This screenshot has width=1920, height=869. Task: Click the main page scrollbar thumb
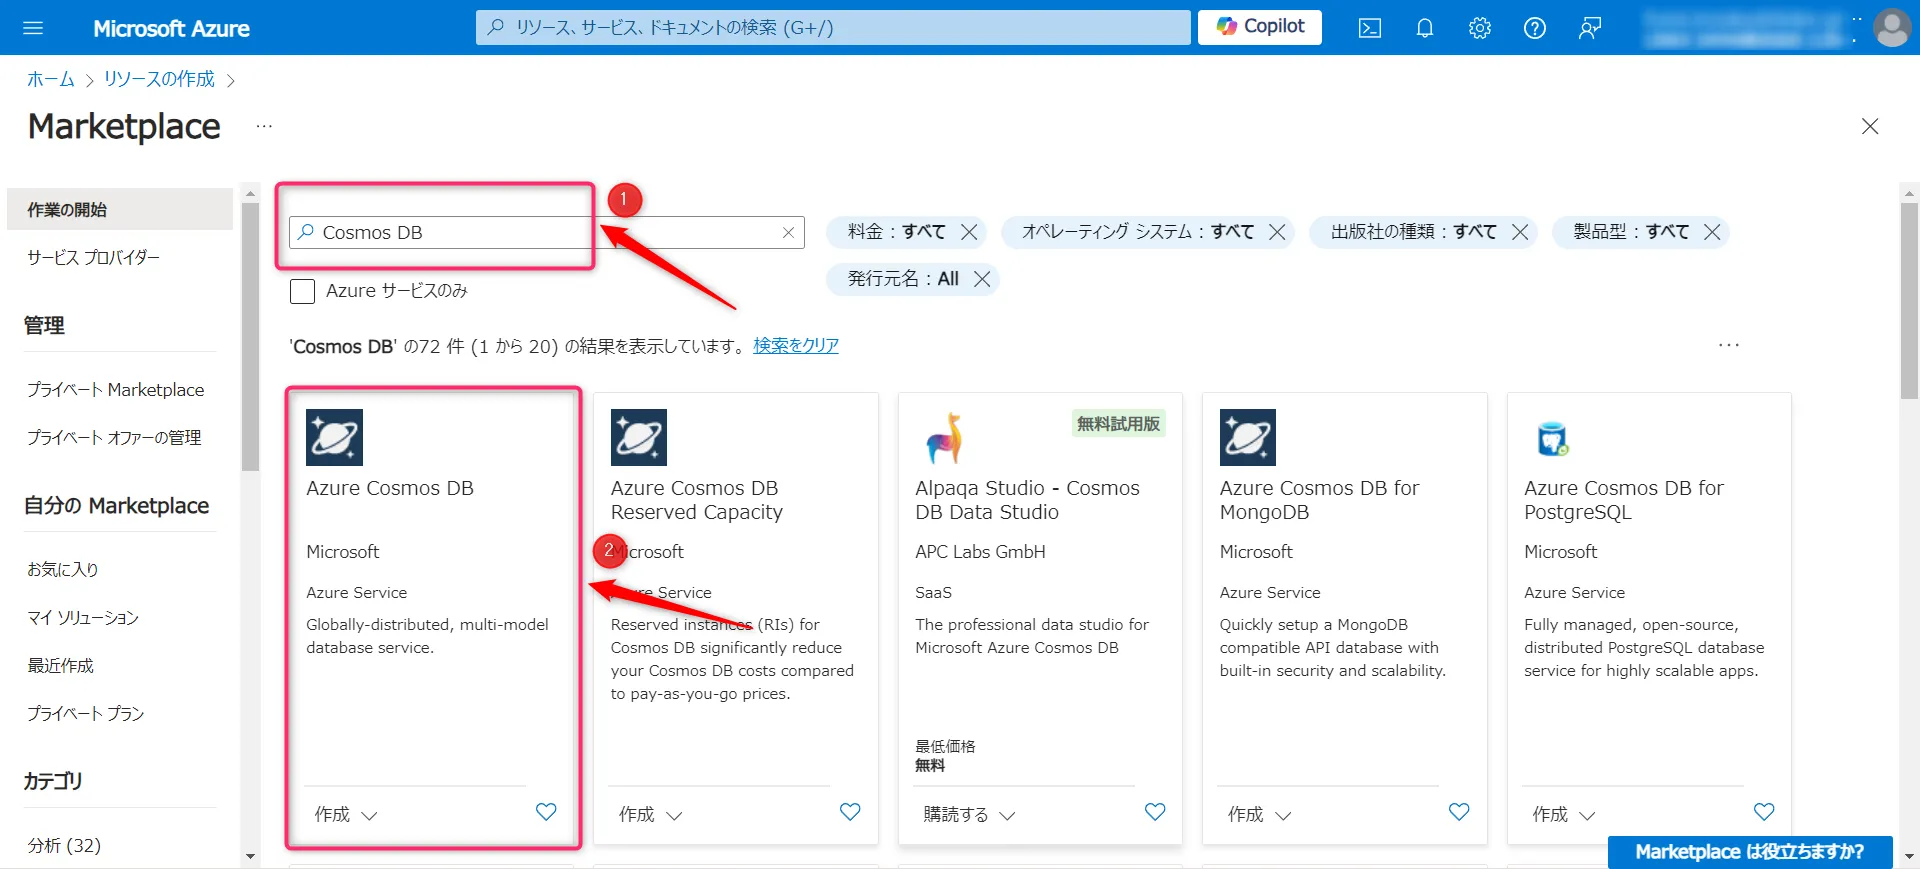pyautogui.click(x=1909, y=300)
